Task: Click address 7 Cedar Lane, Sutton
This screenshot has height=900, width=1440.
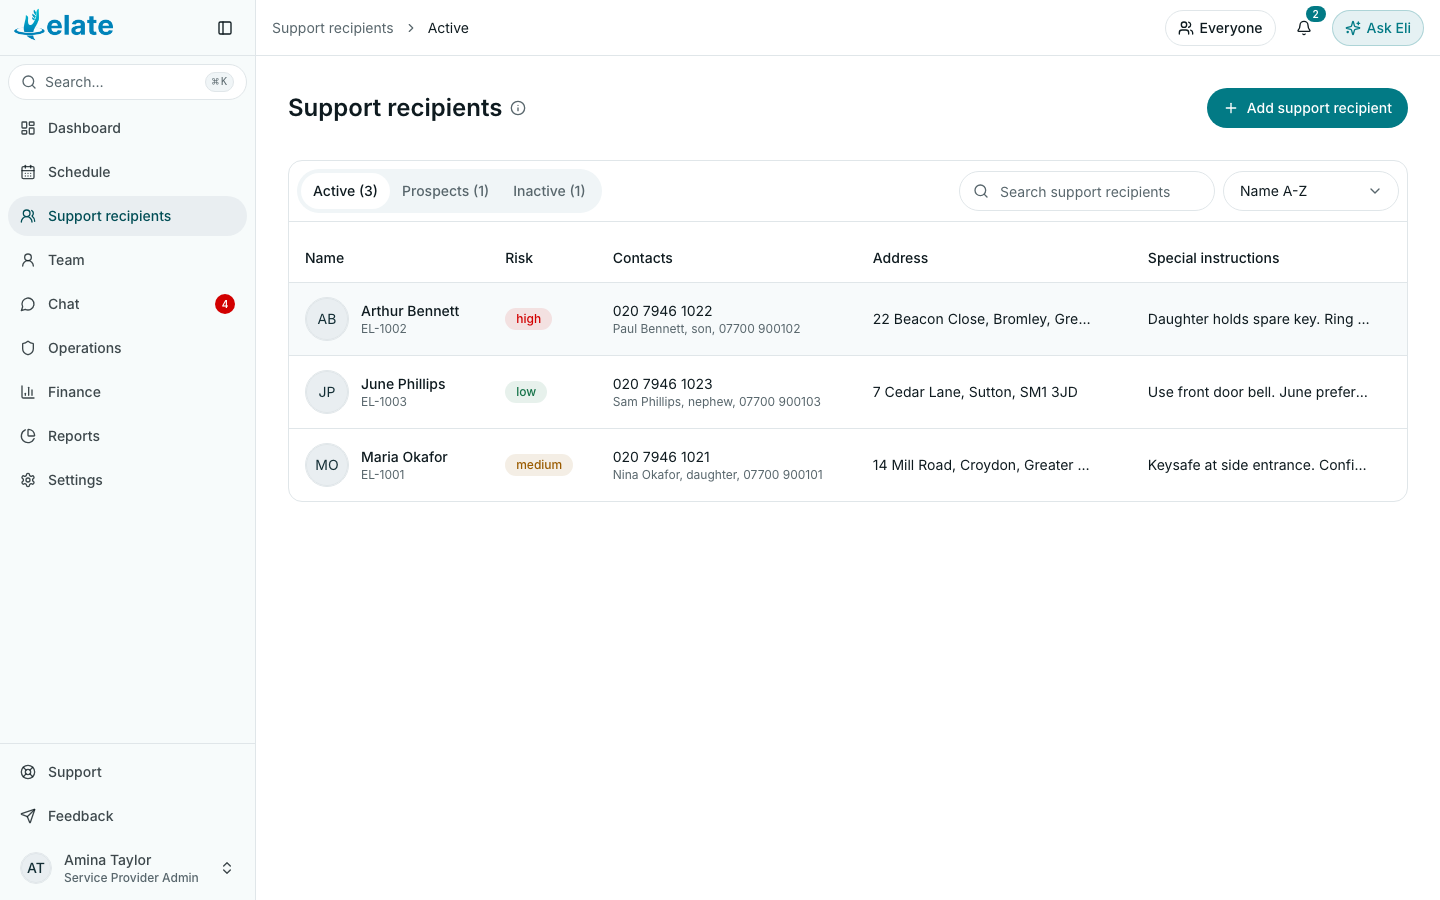Action: click(975, 392)
